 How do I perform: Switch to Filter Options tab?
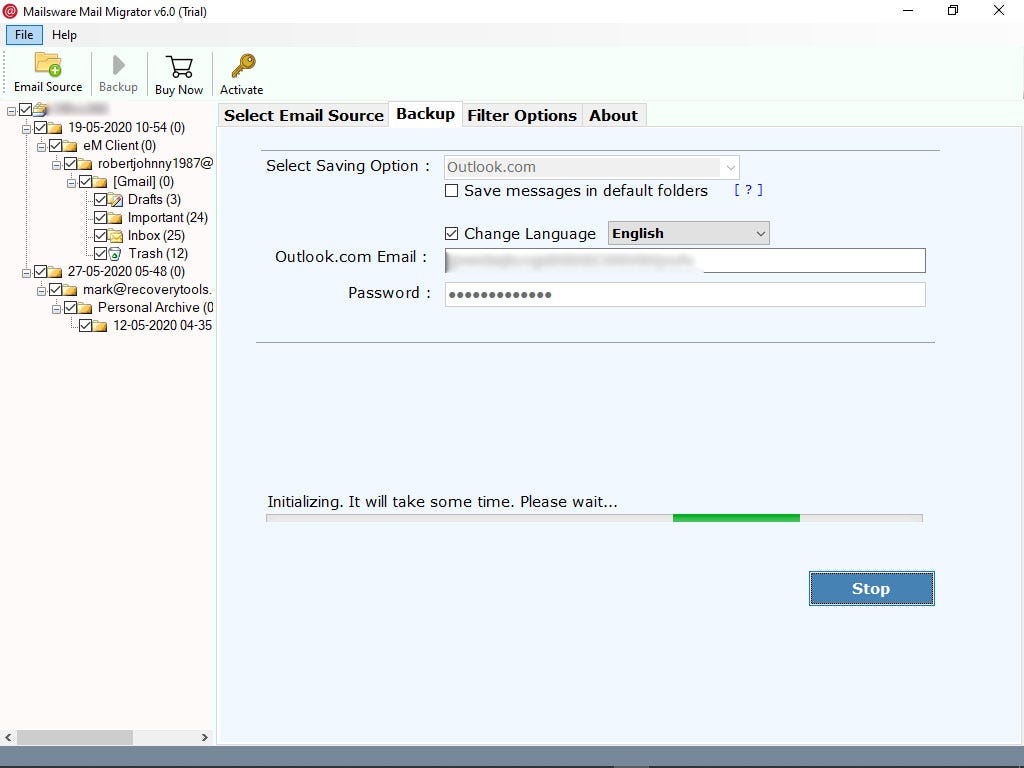522,115
